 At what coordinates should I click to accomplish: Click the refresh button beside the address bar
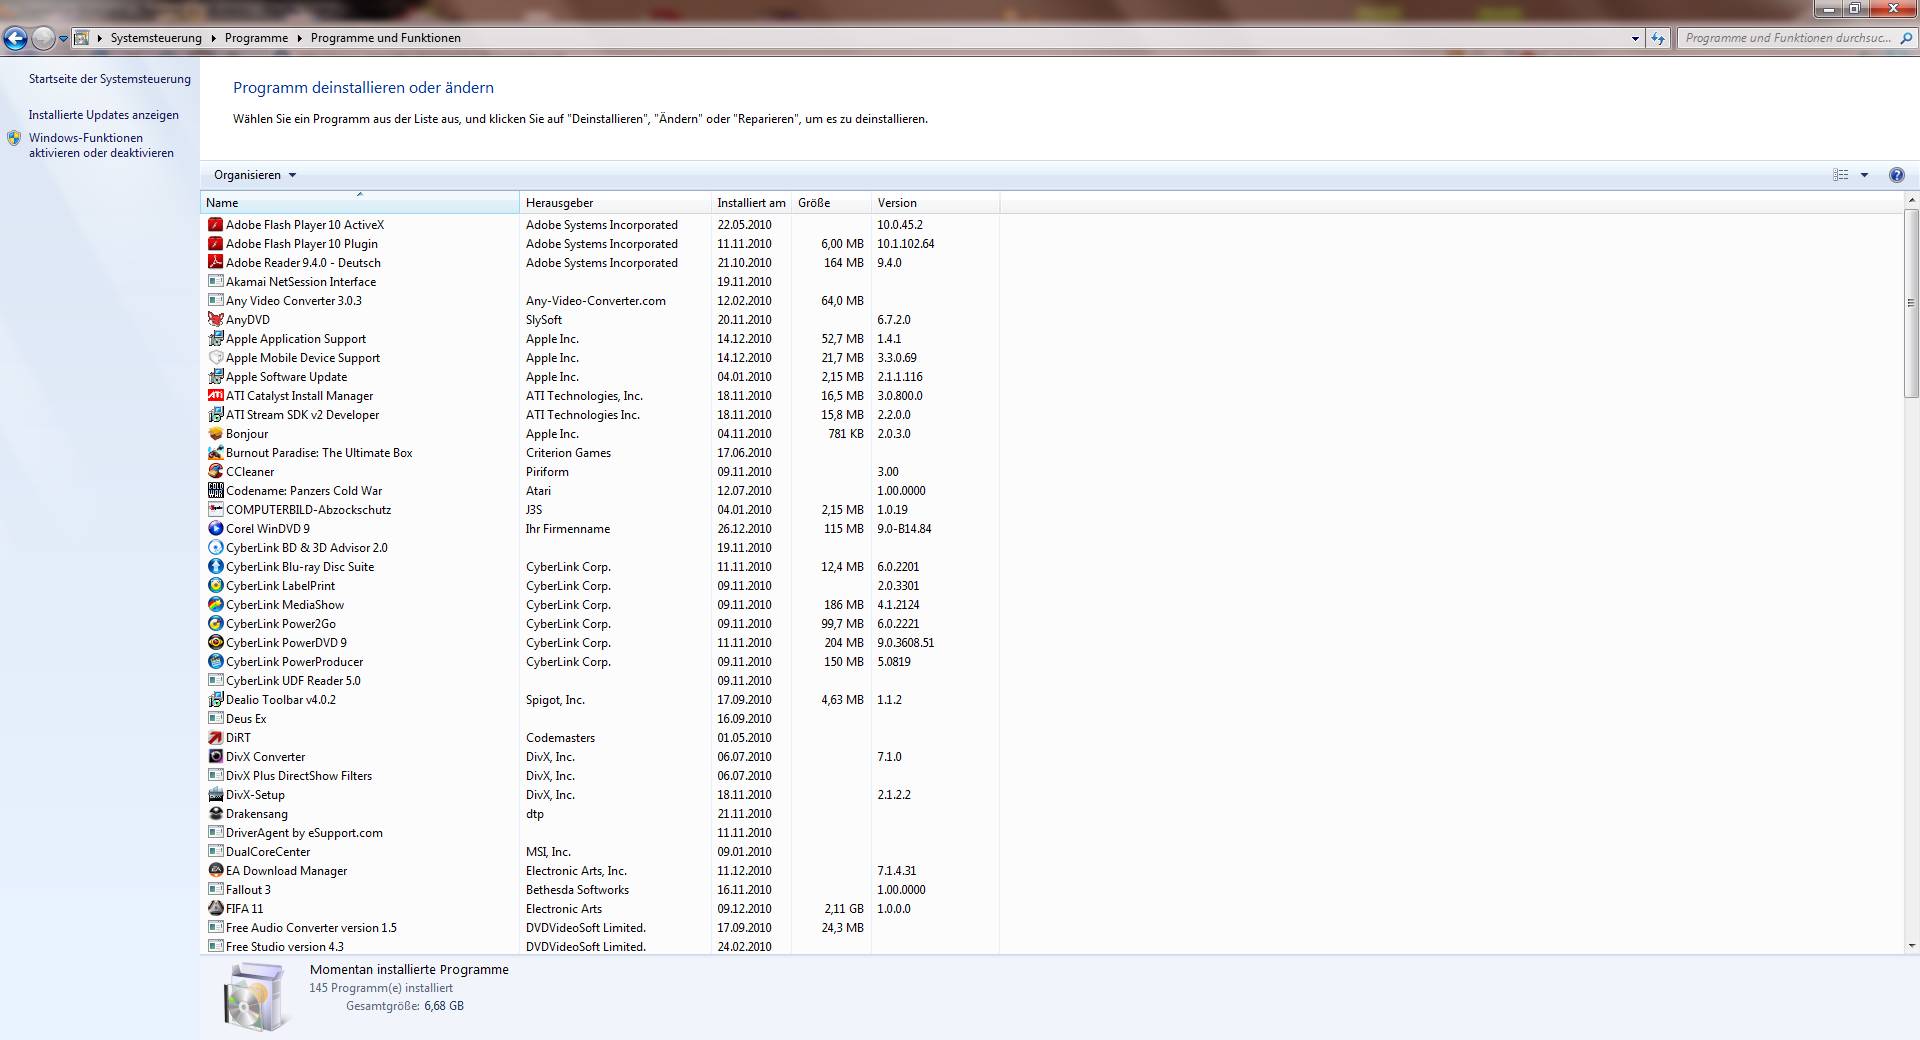(x=1658, y=38)
